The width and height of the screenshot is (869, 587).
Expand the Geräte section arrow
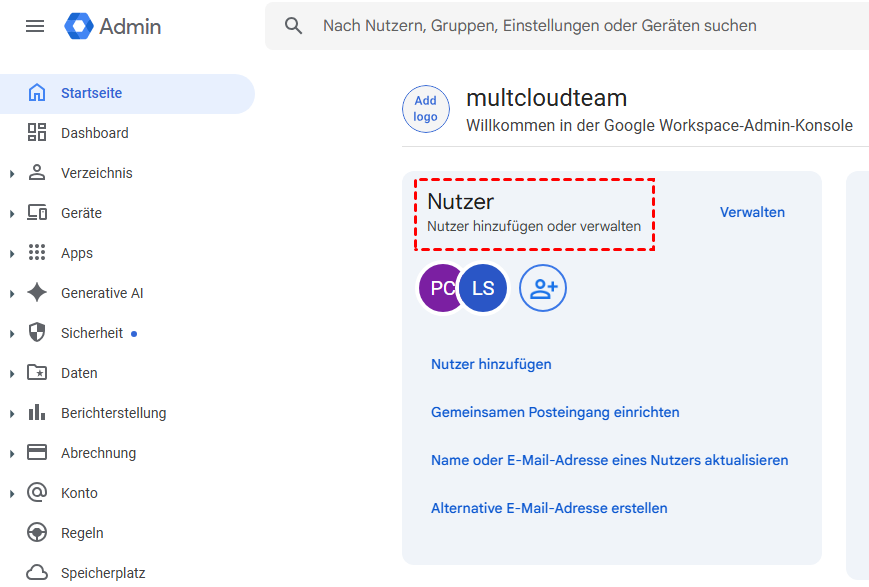point(12,214)
